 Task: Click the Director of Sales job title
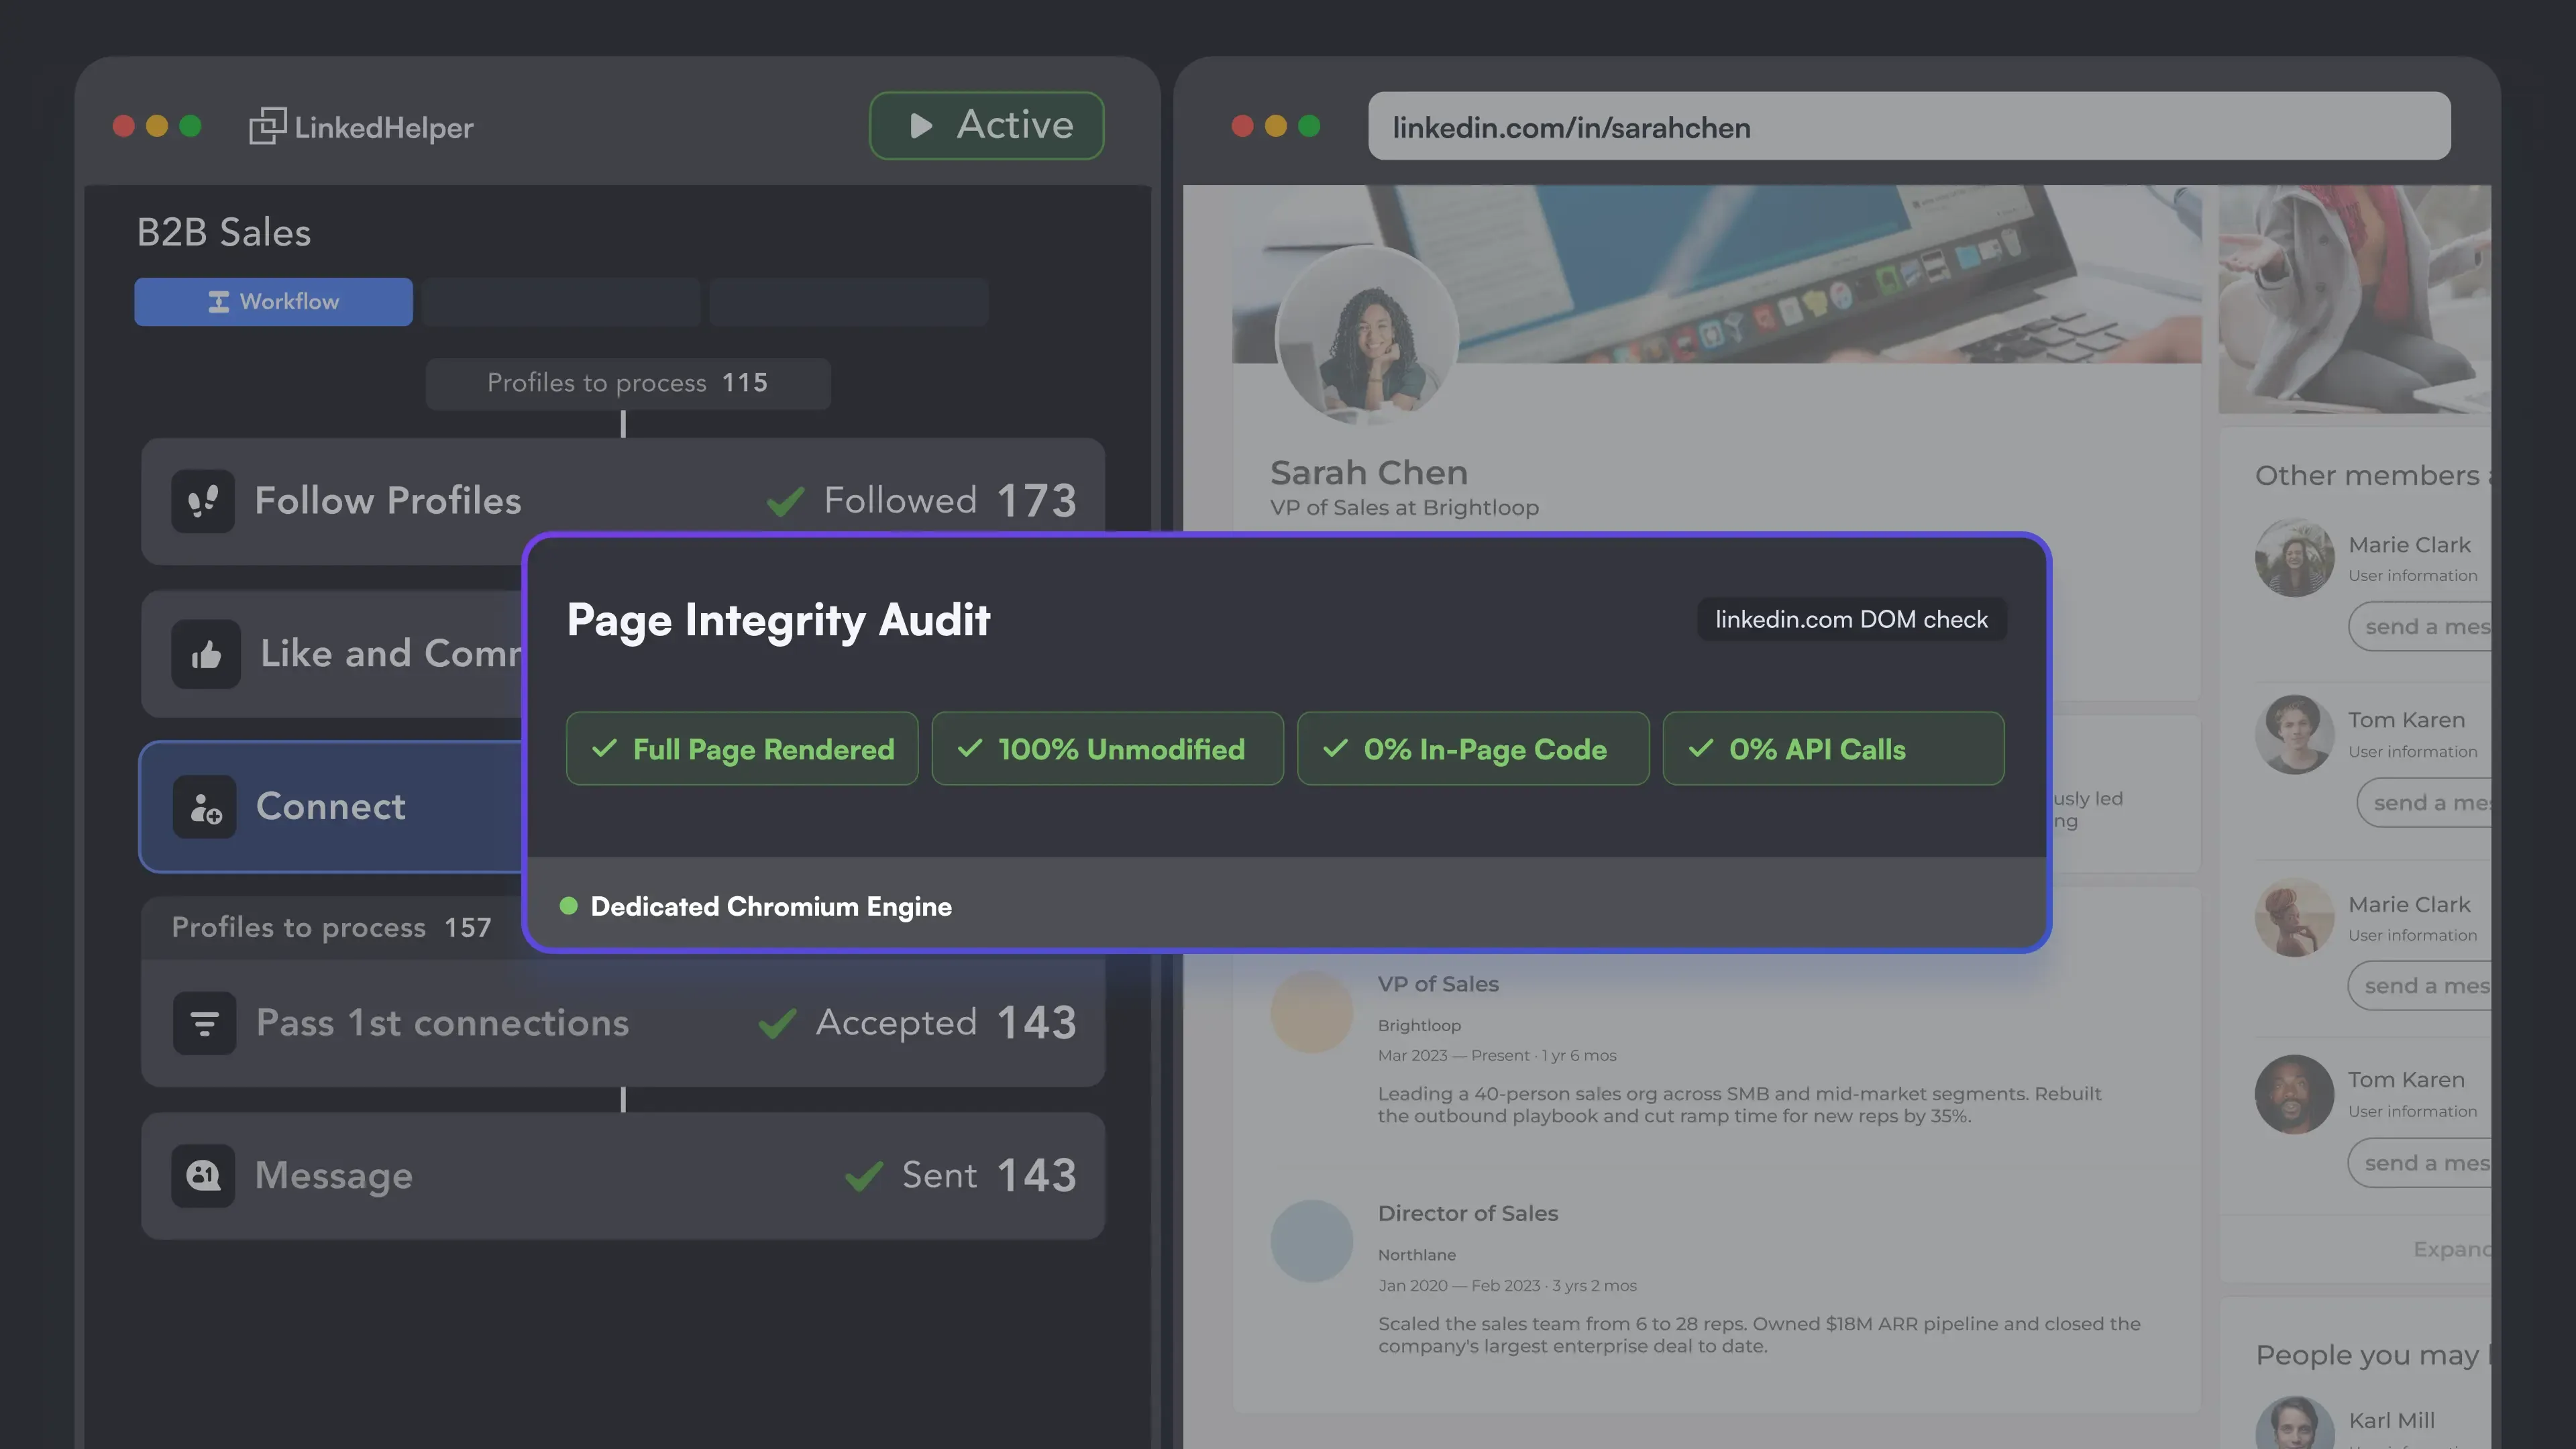[x=1468, y=1214]
